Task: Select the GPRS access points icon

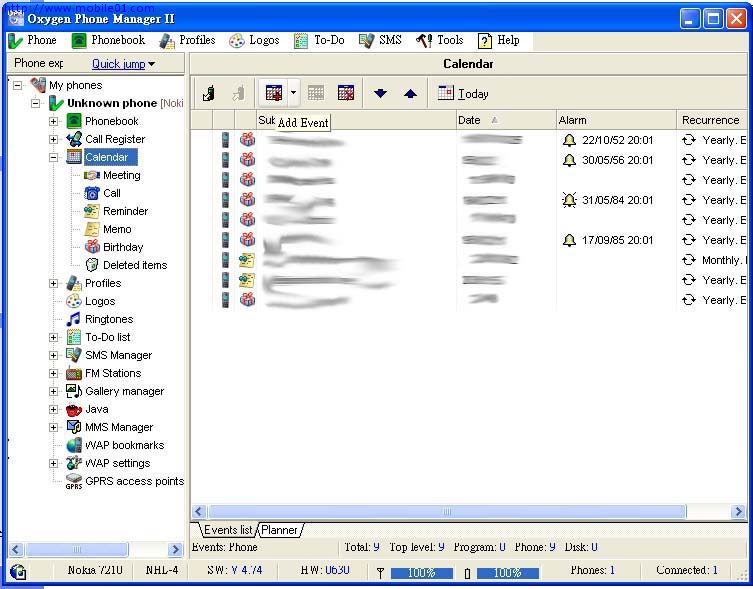Action: 73,481
